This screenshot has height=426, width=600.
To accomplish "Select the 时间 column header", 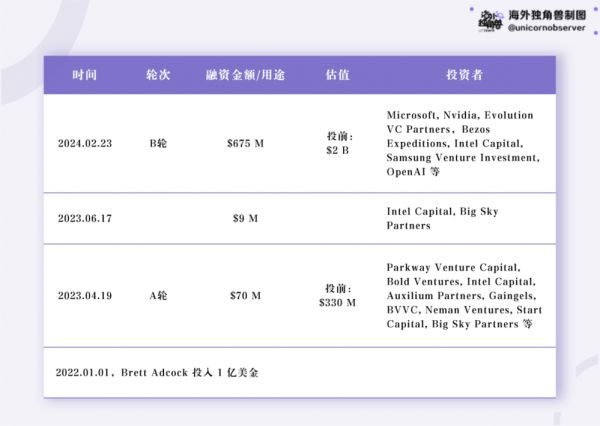I will [x=85, y=76].
